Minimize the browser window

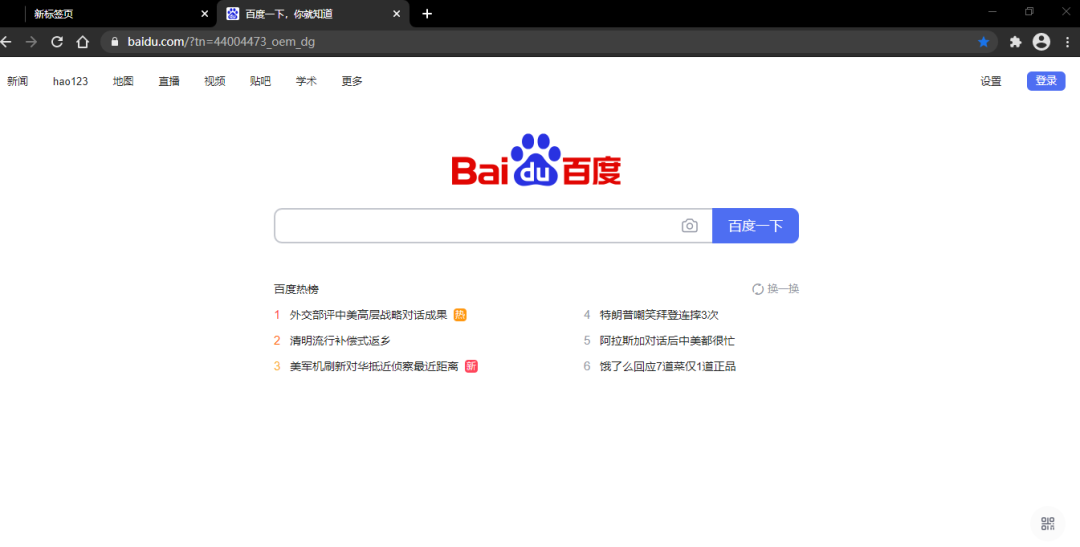993,12
